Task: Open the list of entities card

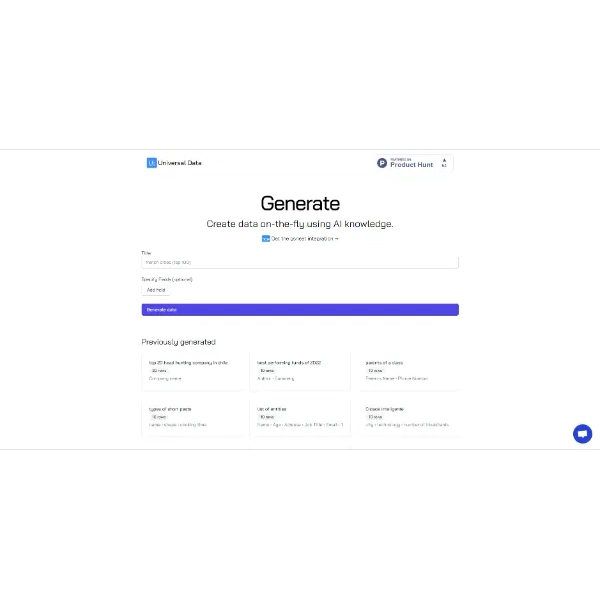Action: [x=300, y=416]
